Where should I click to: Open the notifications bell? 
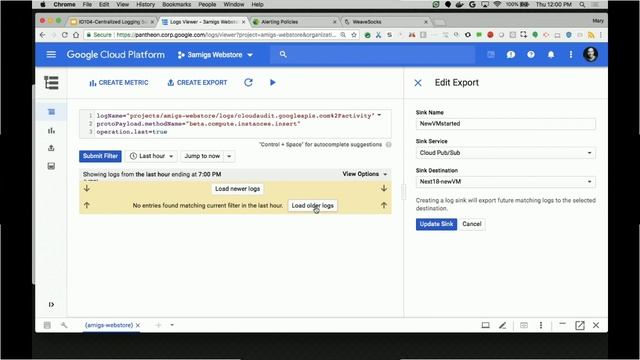coord(551,54)
